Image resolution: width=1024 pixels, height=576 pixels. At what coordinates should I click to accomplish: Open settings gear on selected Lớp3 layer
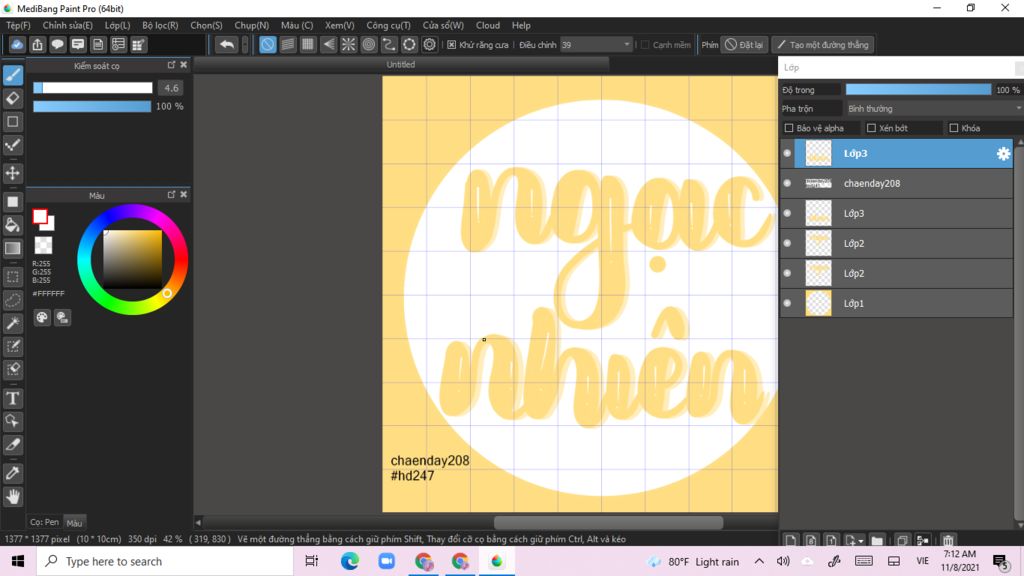1003,154
